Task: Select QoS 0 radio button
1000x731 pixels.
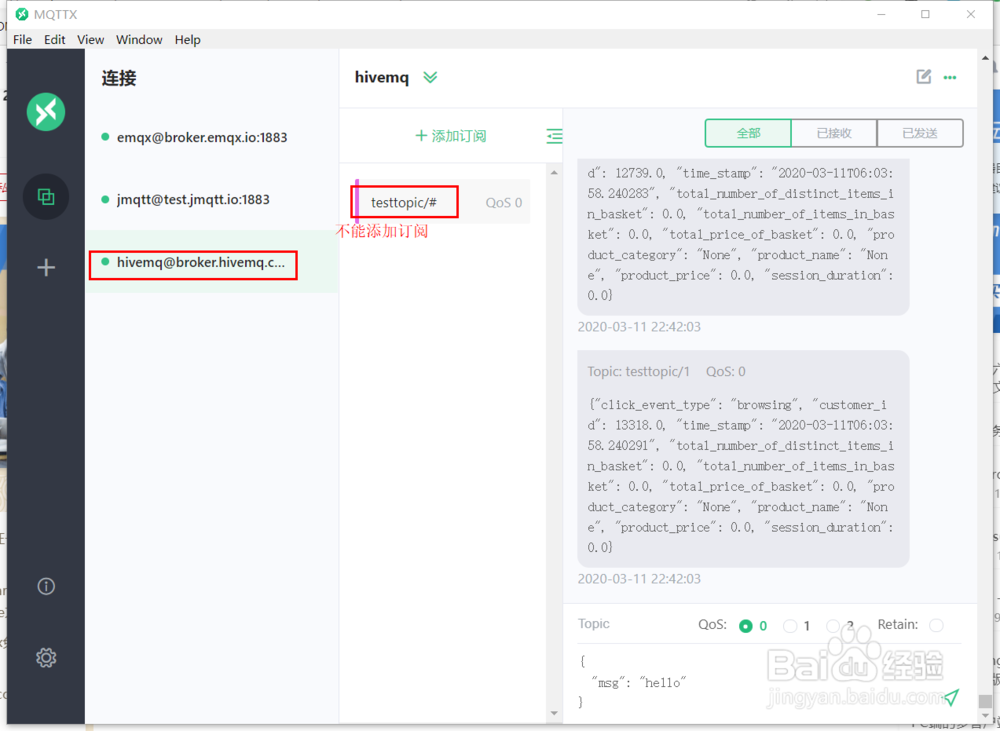Action: (x=745, y=626)
